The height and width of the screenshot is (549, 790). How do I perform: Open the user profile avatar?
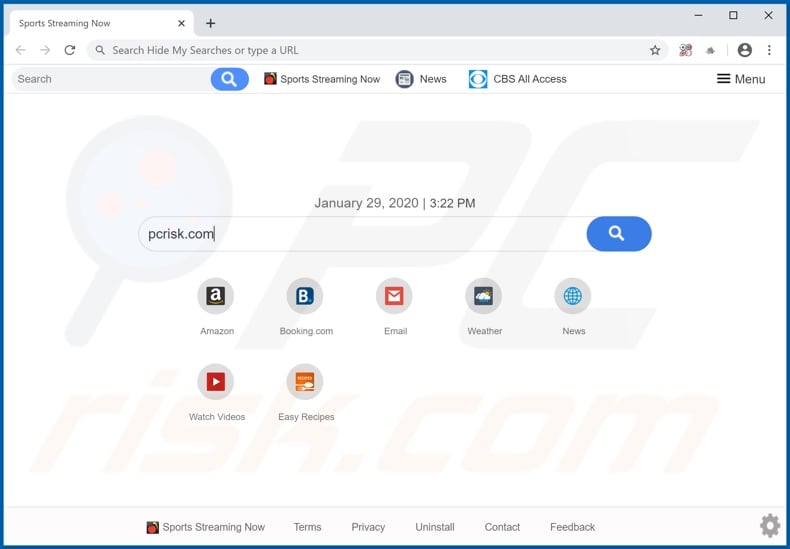click(745, 50)
